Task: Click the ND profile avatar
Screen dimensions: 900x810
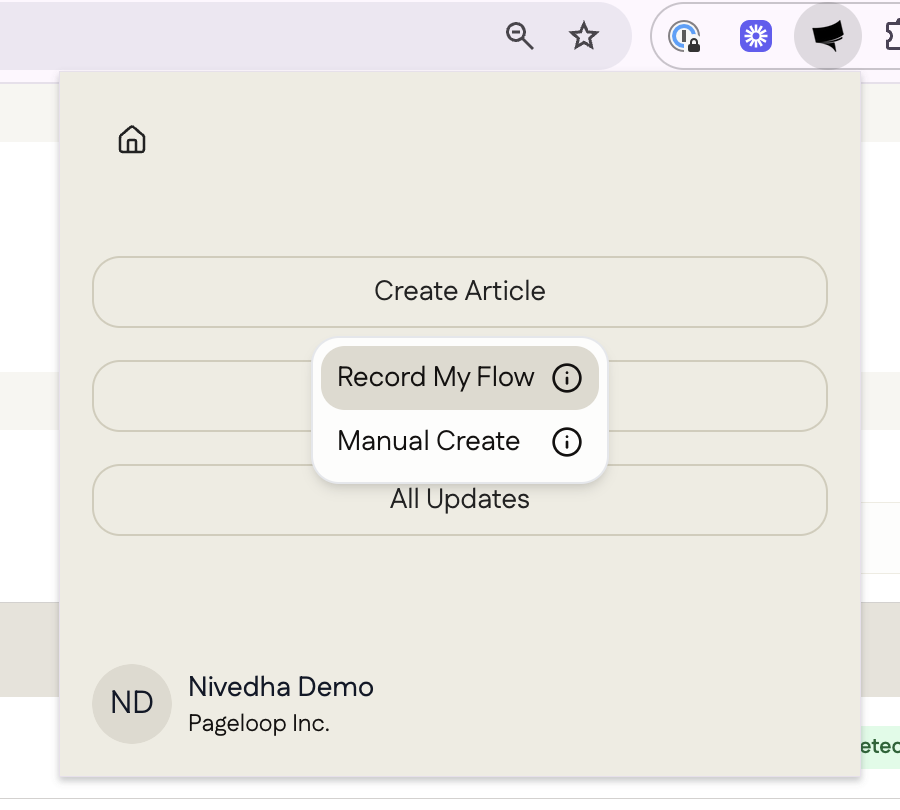Action: pos(132,704)
